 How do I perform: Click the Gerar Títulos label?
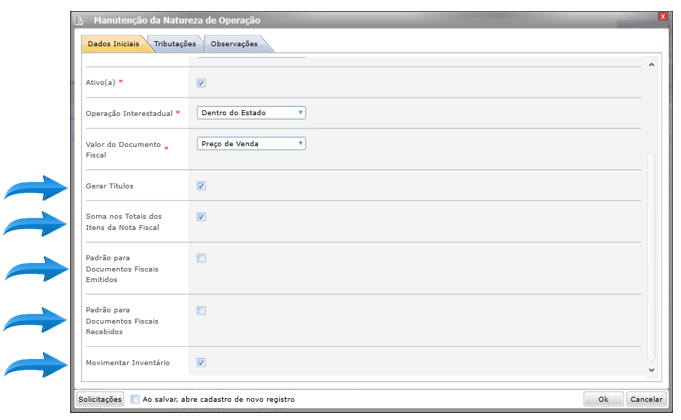pos(109,186)
